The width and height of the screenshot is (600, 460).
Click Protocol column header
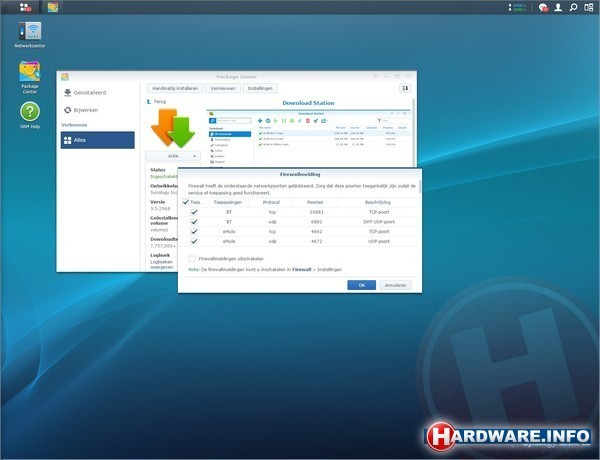pos(271,202)
